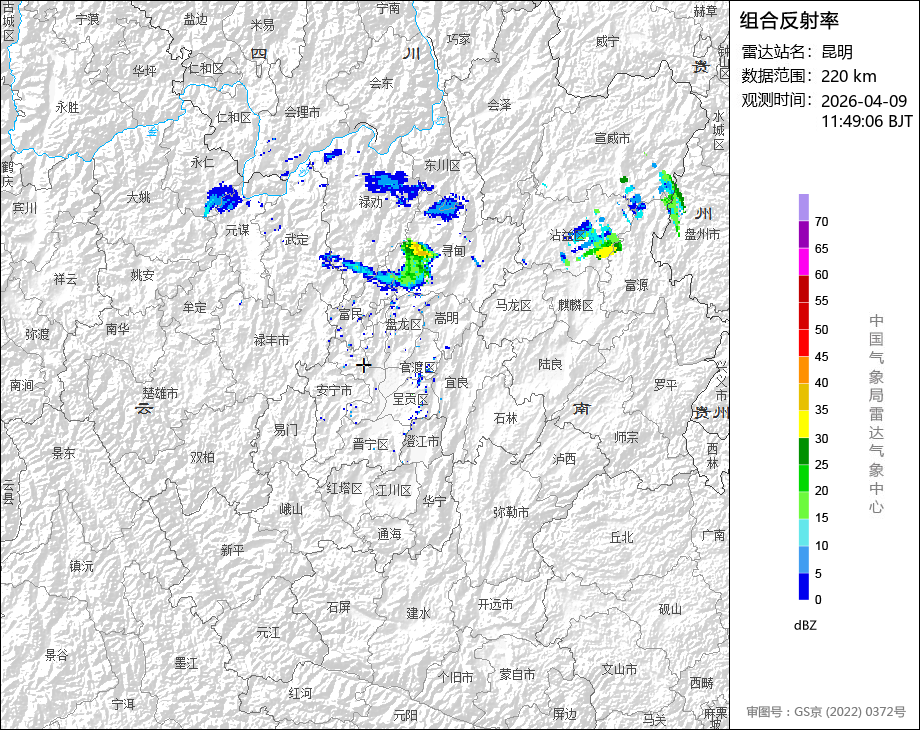
Task: Click the vertical 中国气象局雷达气象中心 text
Action: point(876,413)
